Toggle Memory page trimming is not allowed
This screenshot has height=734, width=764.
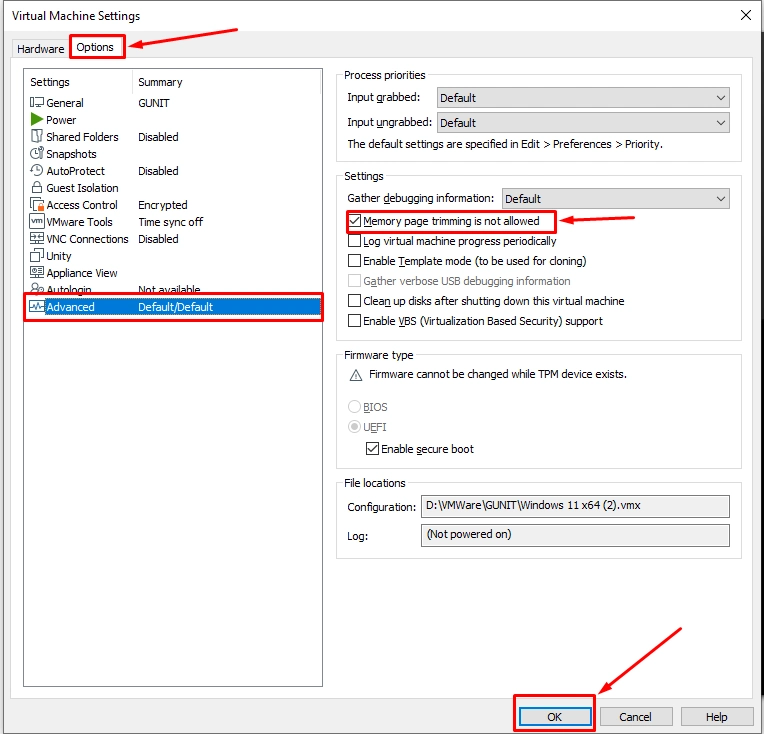(355, 221)
